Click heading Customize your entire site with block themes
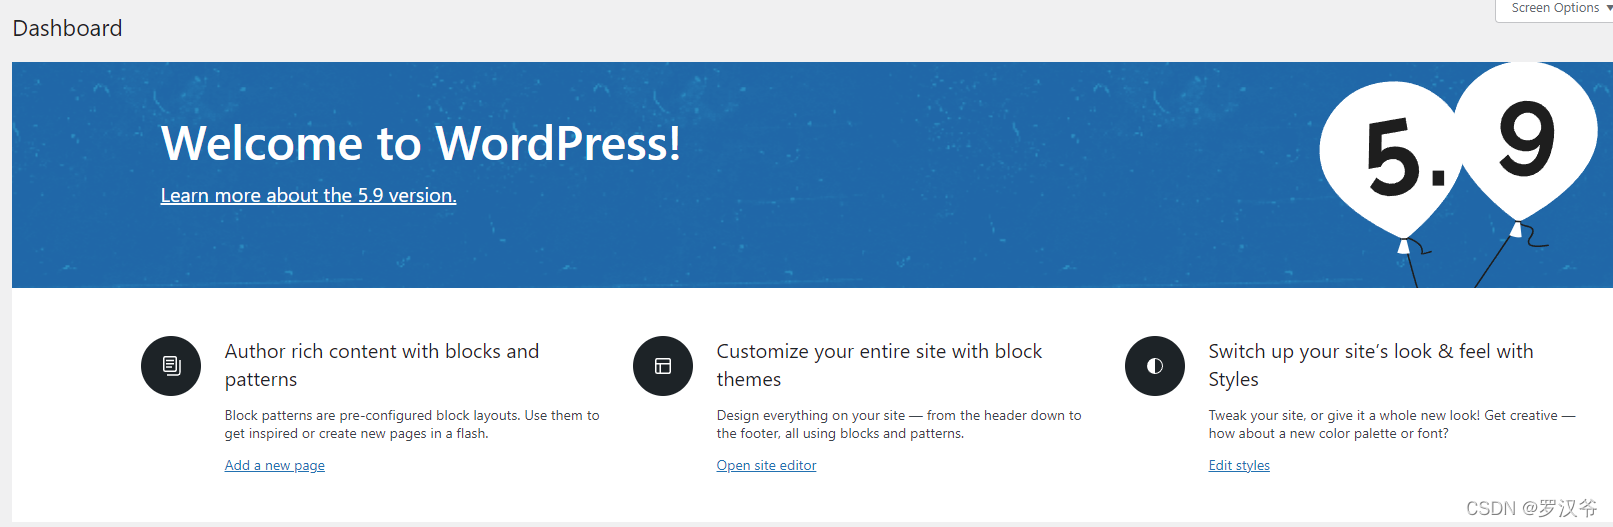The width and height of the screenshot is (1613, 527). [879, 365]
